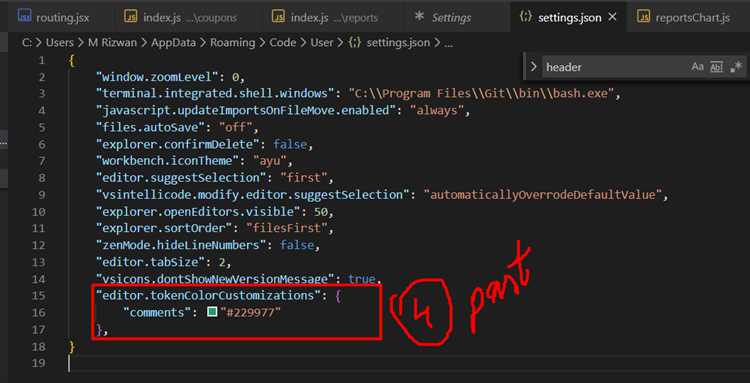Expand the replace field in find widget
Image resolution: width=750 pixels, height=383 pixels.
[534, 67]
